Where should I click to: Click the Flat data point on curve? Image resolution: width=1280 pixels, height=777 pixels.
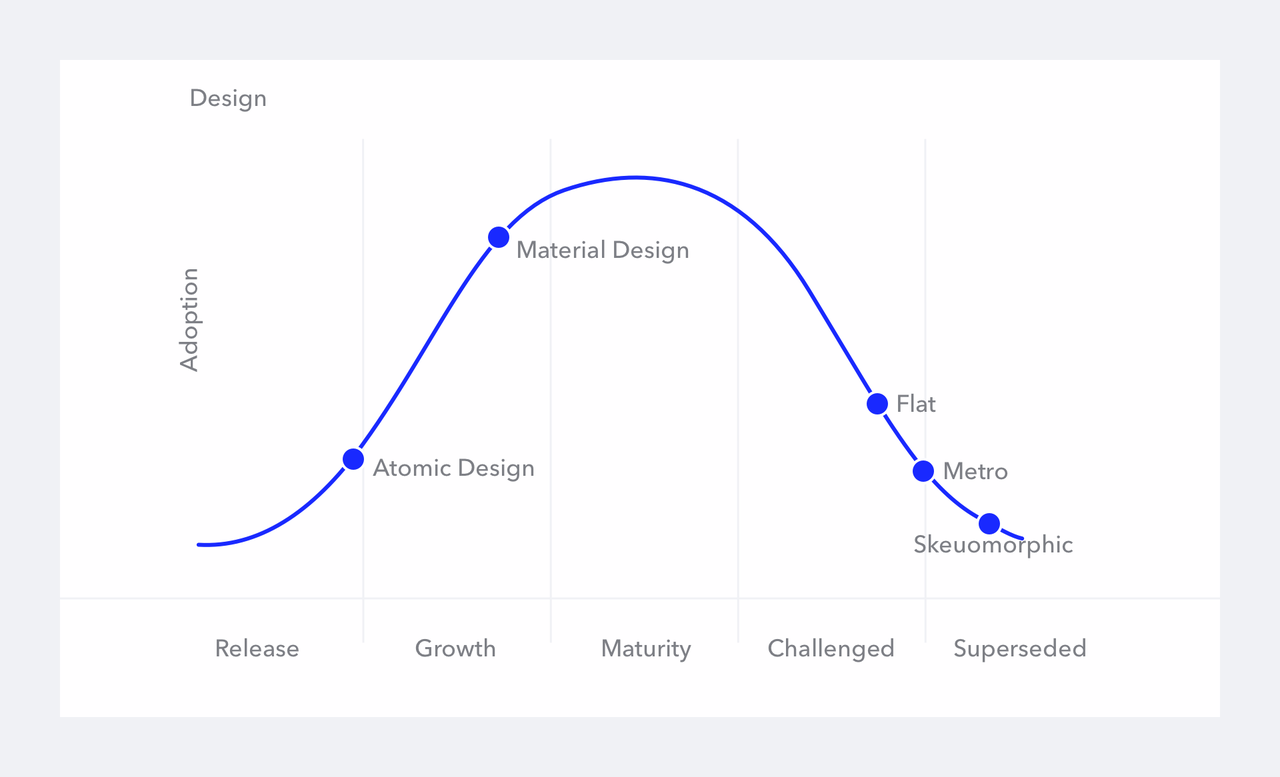pyautogui.click(x=877, y=404)
